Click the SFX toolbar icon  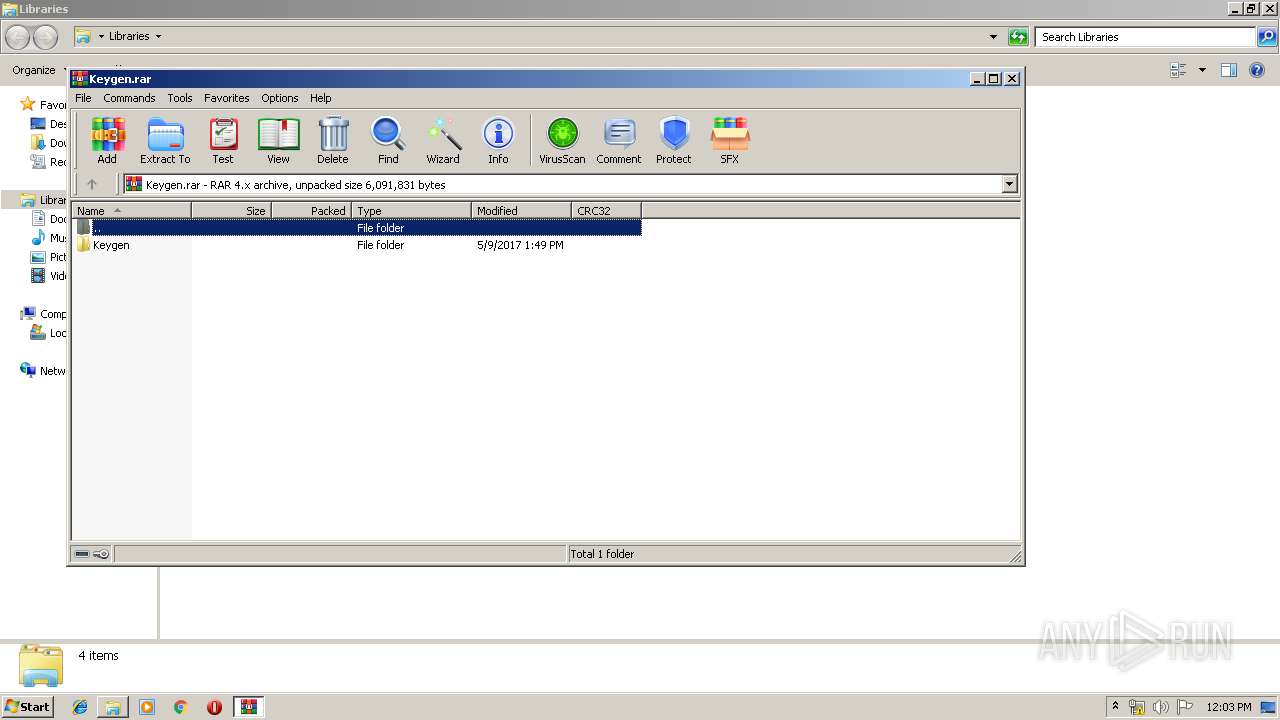pos(730,140)
